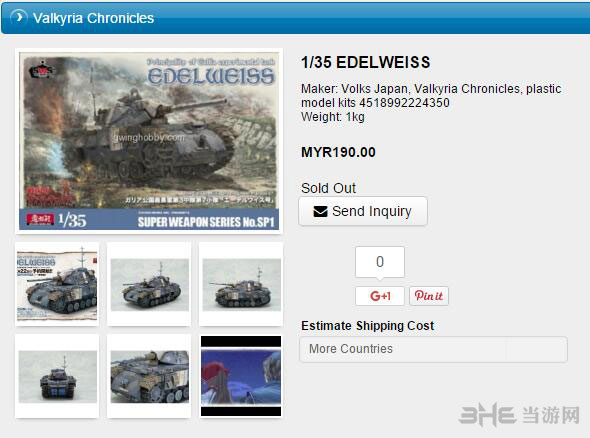Click the Estimate Shipping Cost heading
This screenshot has height=438, width=590.
coord(368,325)
